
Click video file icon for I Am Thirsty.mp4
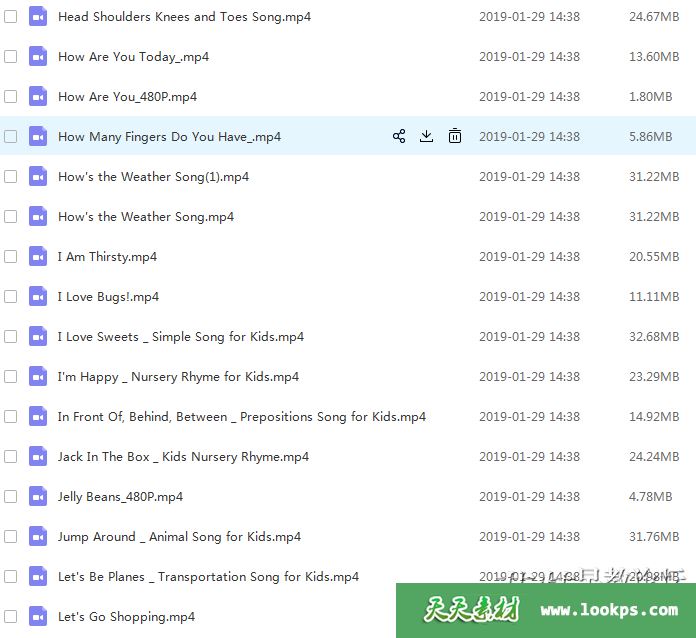pos(38,256)
